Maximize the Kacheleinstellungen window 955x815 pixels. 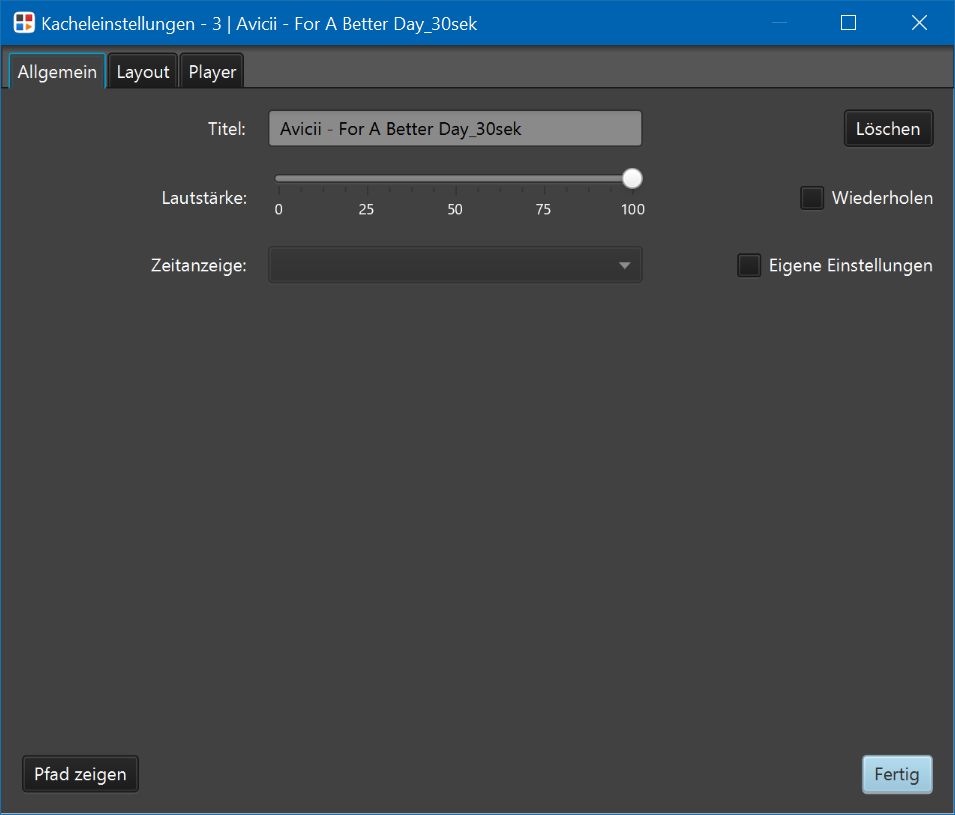coord(848,23)
